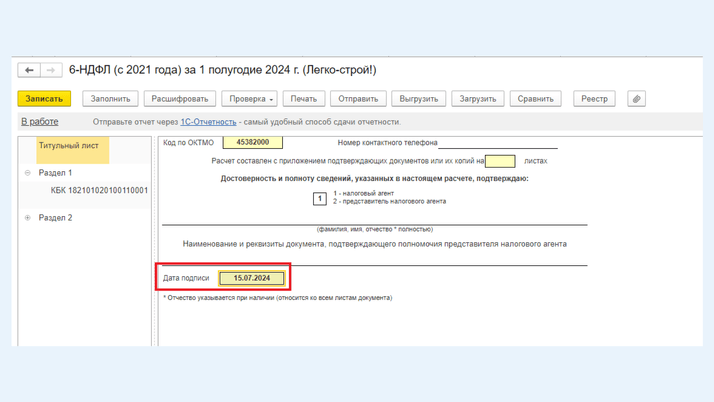Screen dimensions: 714x402
Task: Click the number of sheets field
Action: [500, 161]
